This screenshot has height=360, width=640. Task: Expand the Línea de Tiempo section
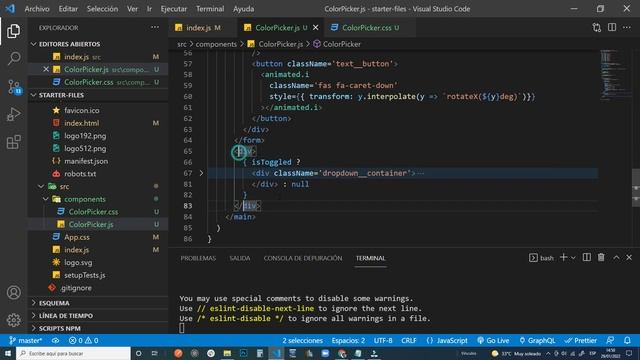click(x=98, y=316)
